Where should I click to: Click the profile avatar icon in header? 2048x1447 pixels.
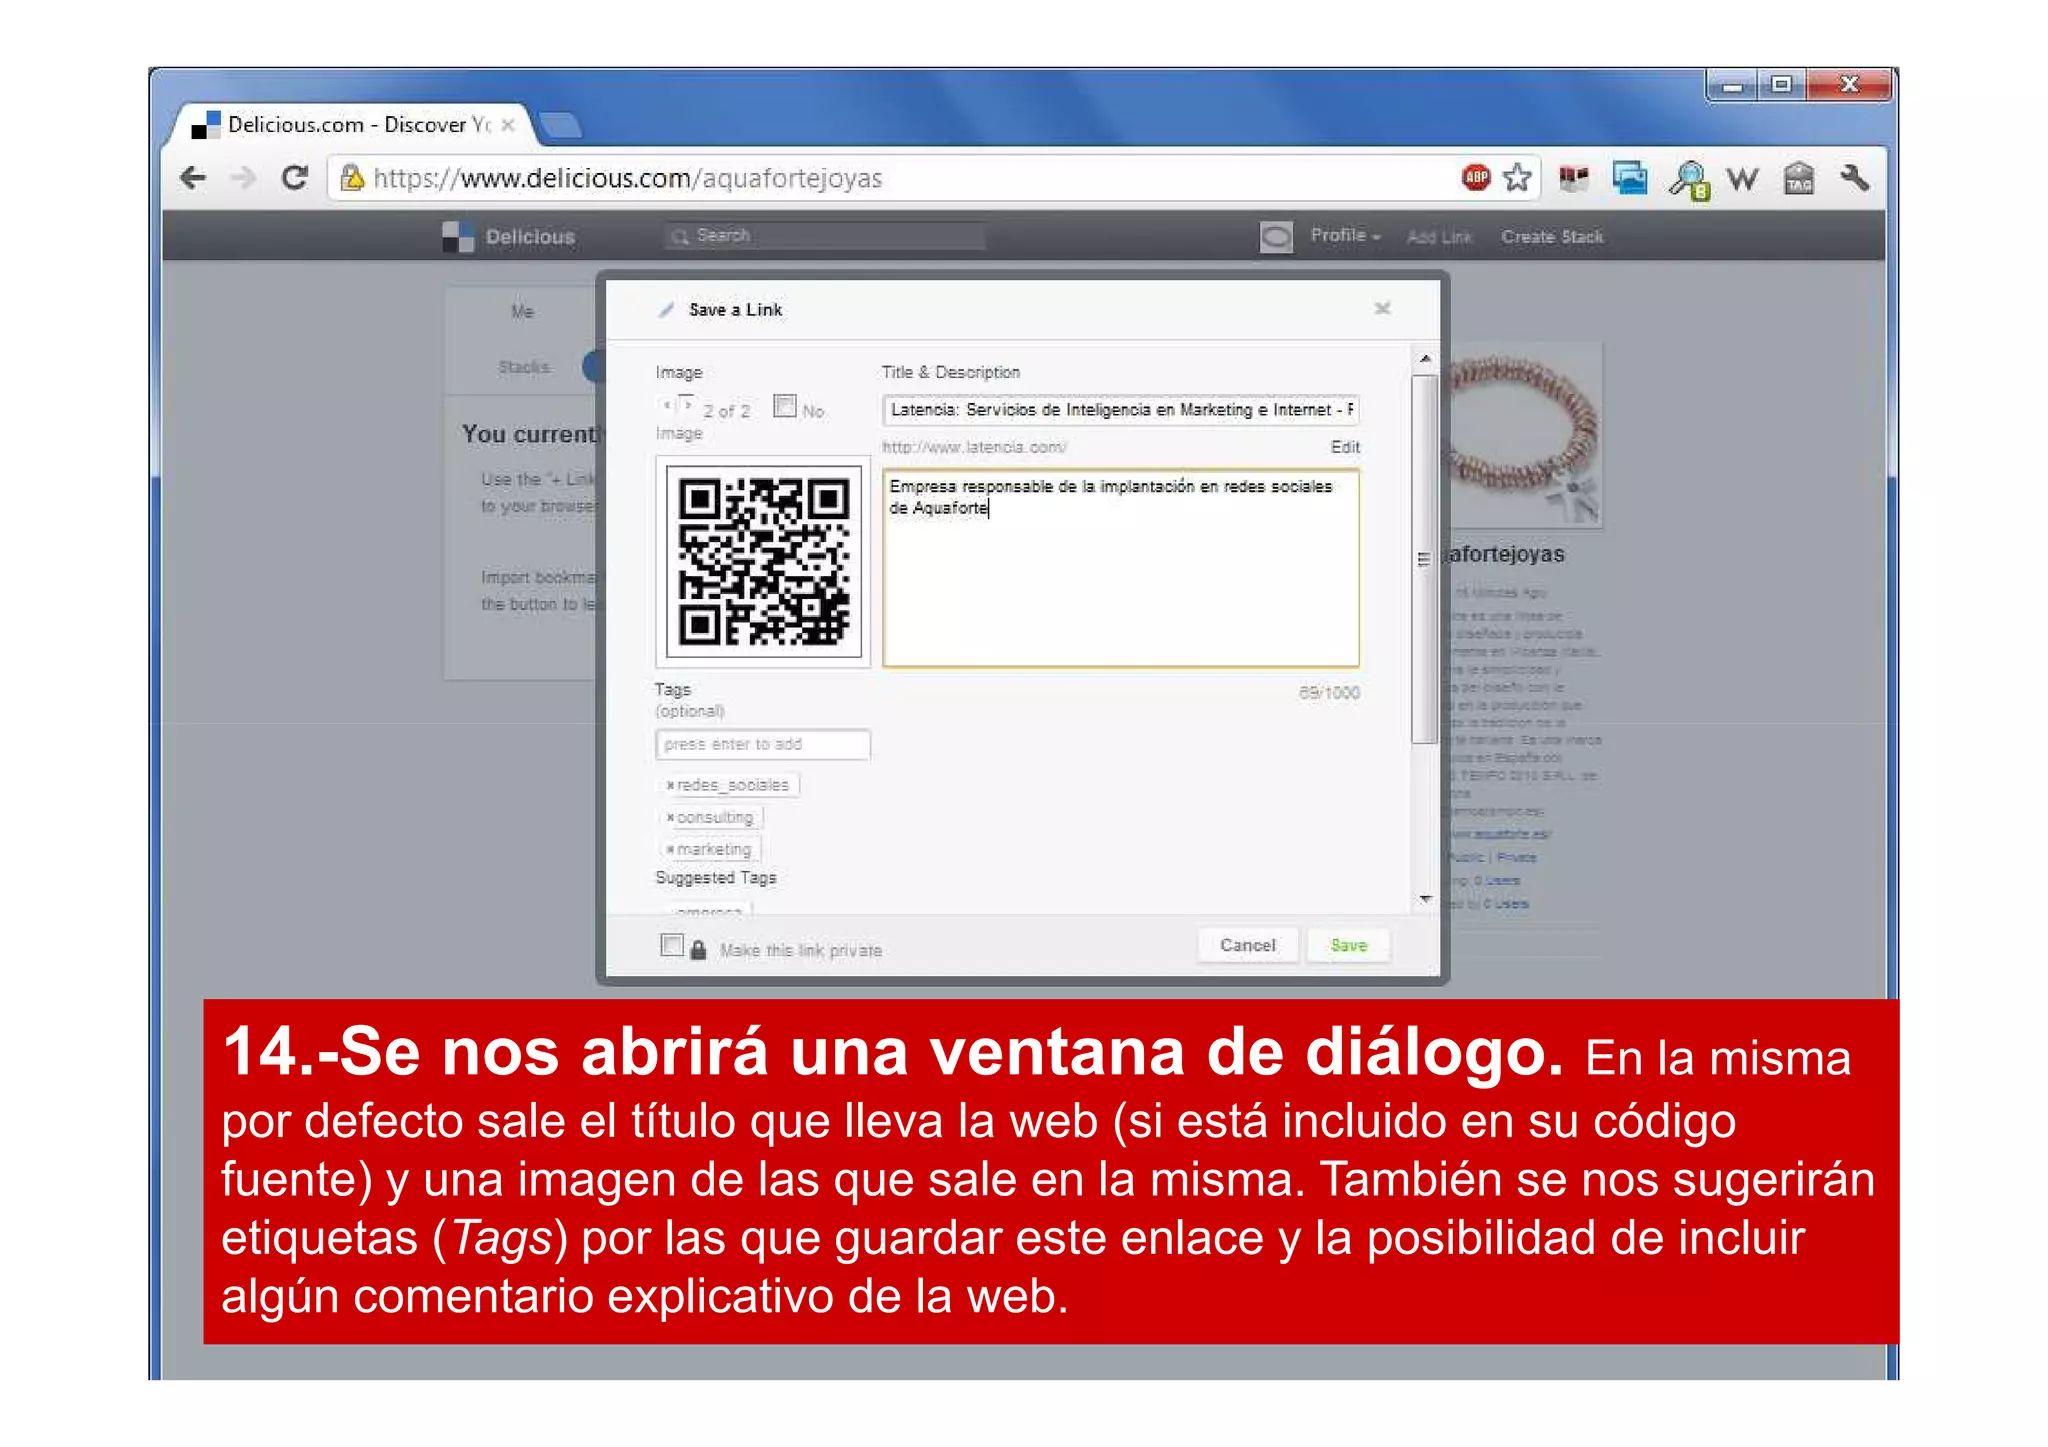pyautogui.click(x=1276, y=237)
